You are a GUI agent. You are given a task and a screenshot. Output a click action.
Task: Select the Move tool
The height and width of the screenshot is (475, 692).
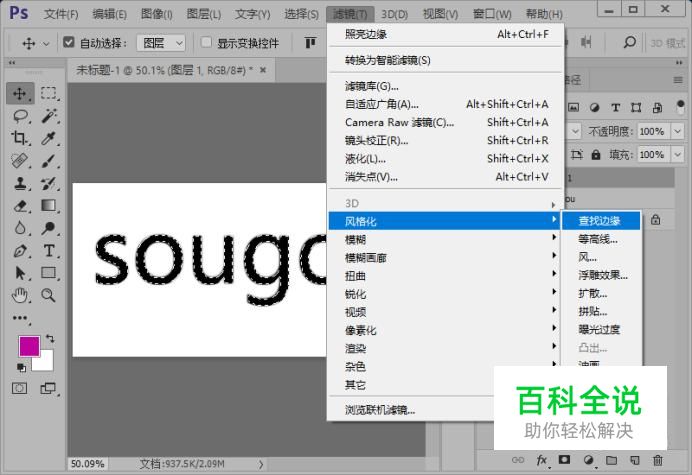(x=20, y=94)
